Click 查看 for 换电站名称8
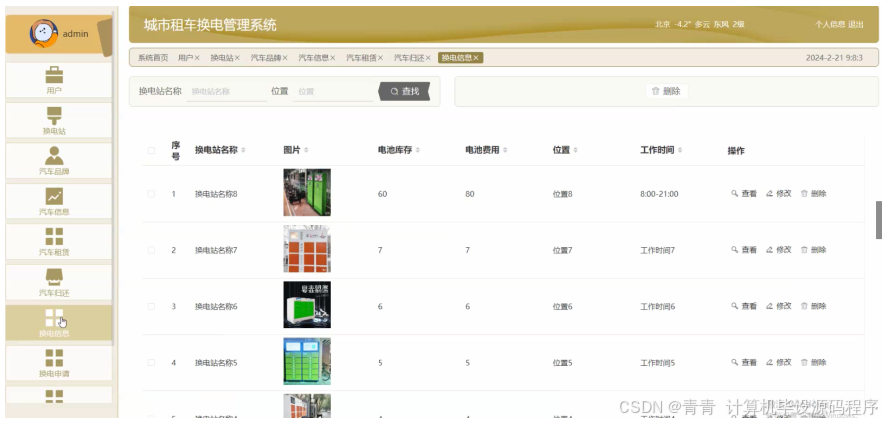Viewport: 882px width, 422px height. pos(744,194)
